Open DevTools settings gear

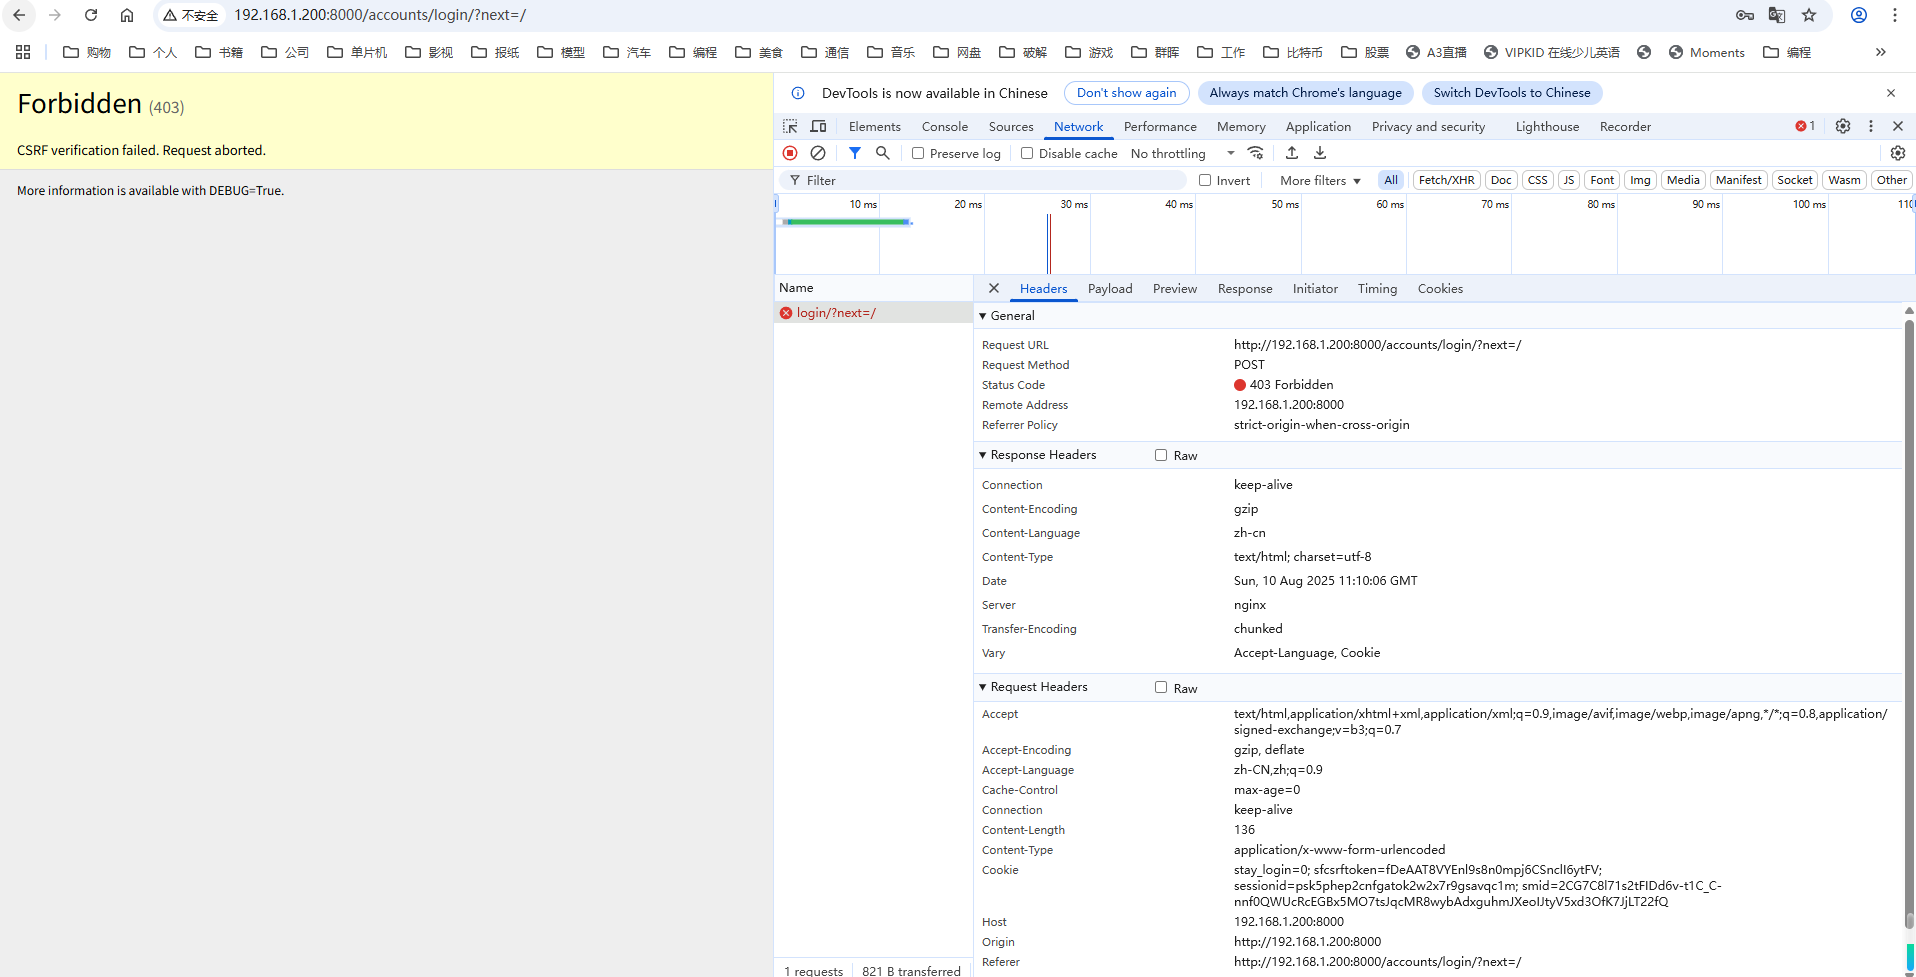click(x=1843, y=126)
